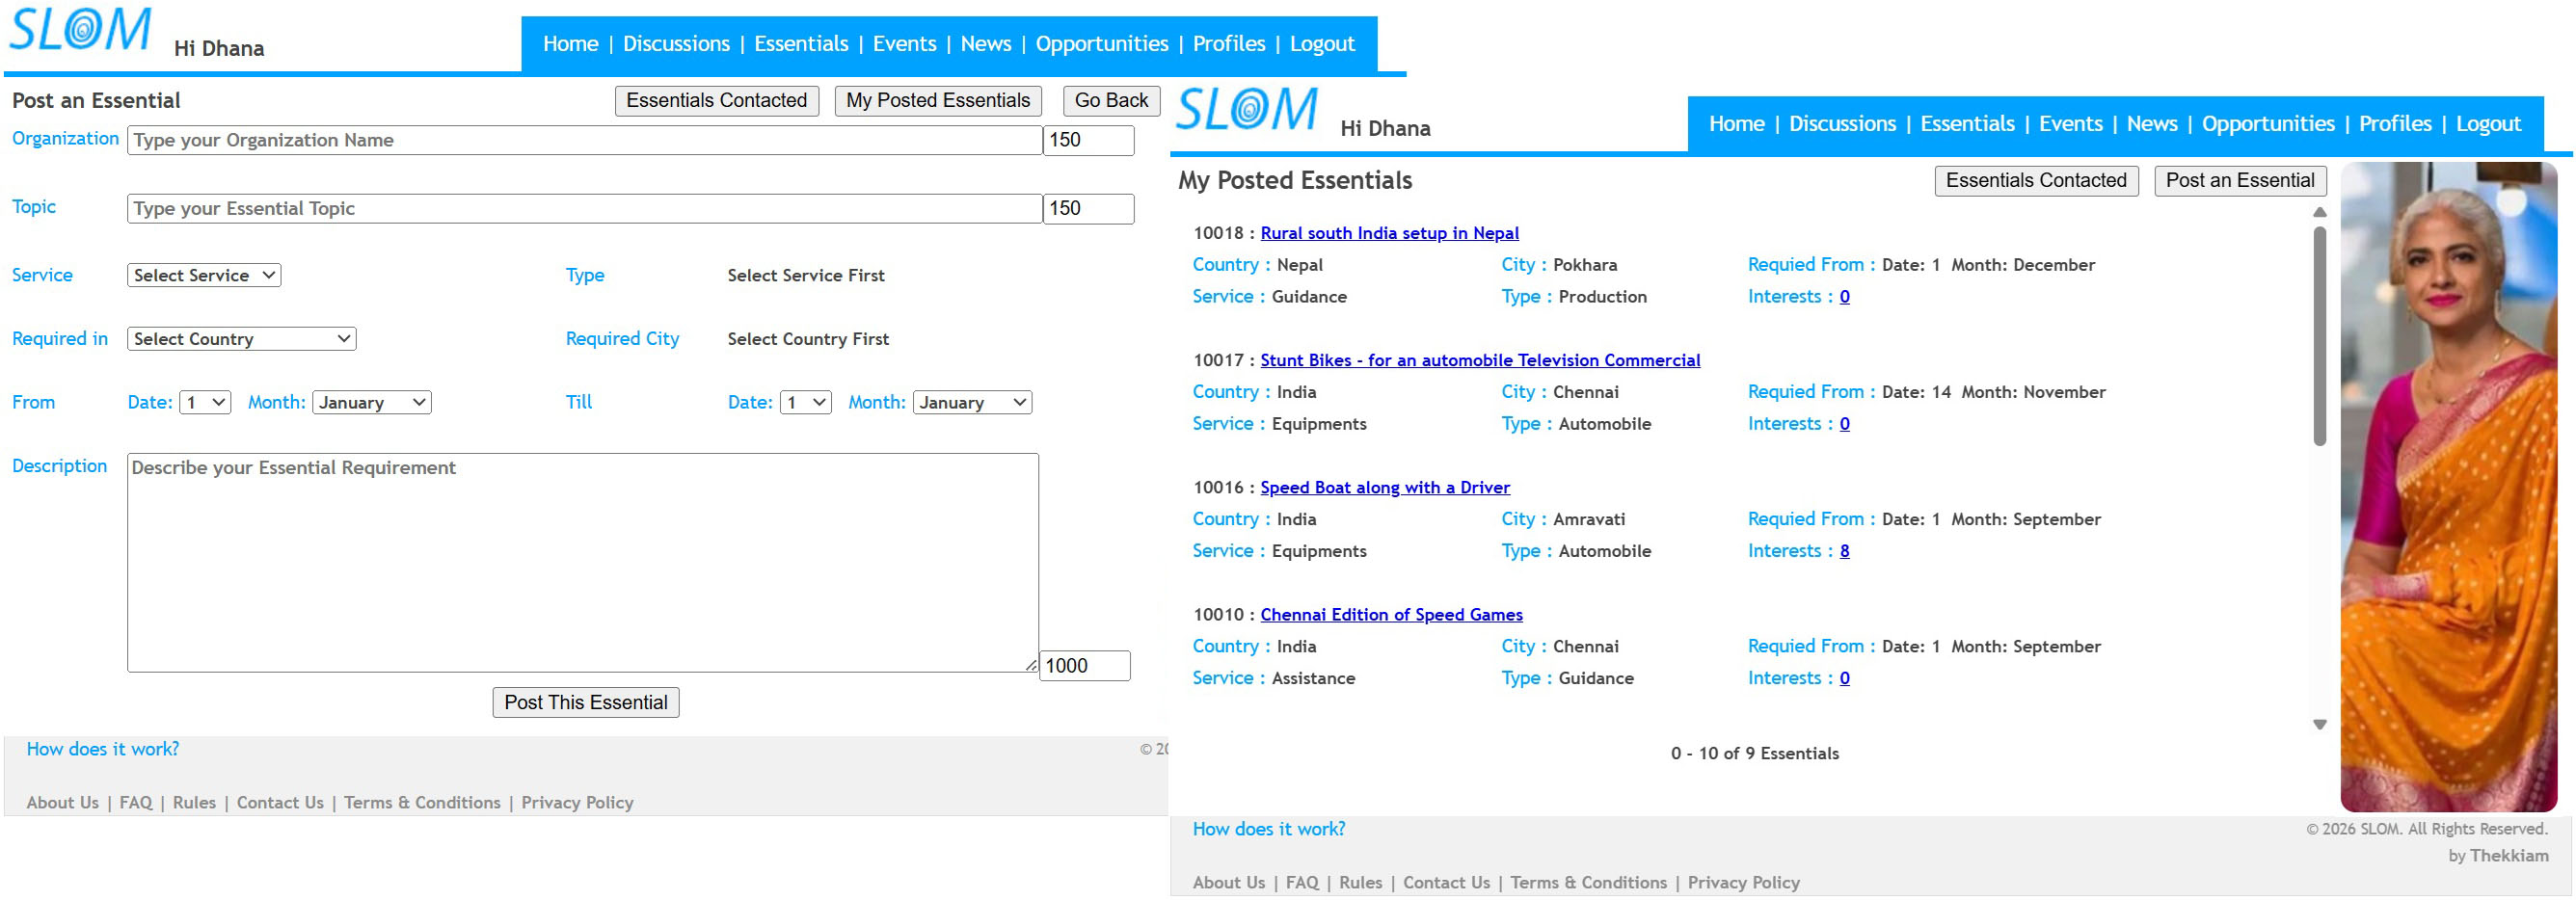Click the Interests count 0 for essential 10018
Viewport: 2576px width, 900px height.
coord(1845,297)
